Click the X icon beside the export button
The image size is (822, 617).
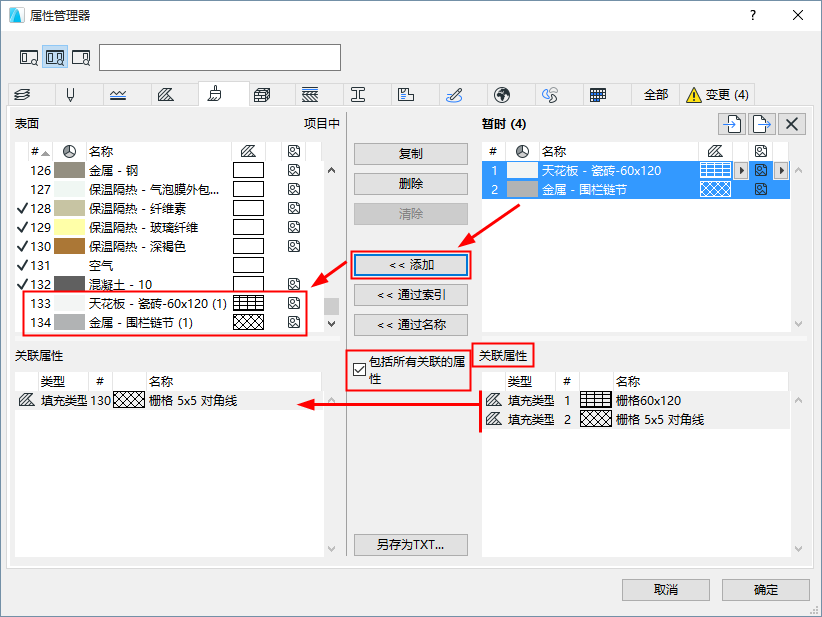[792, 124]
